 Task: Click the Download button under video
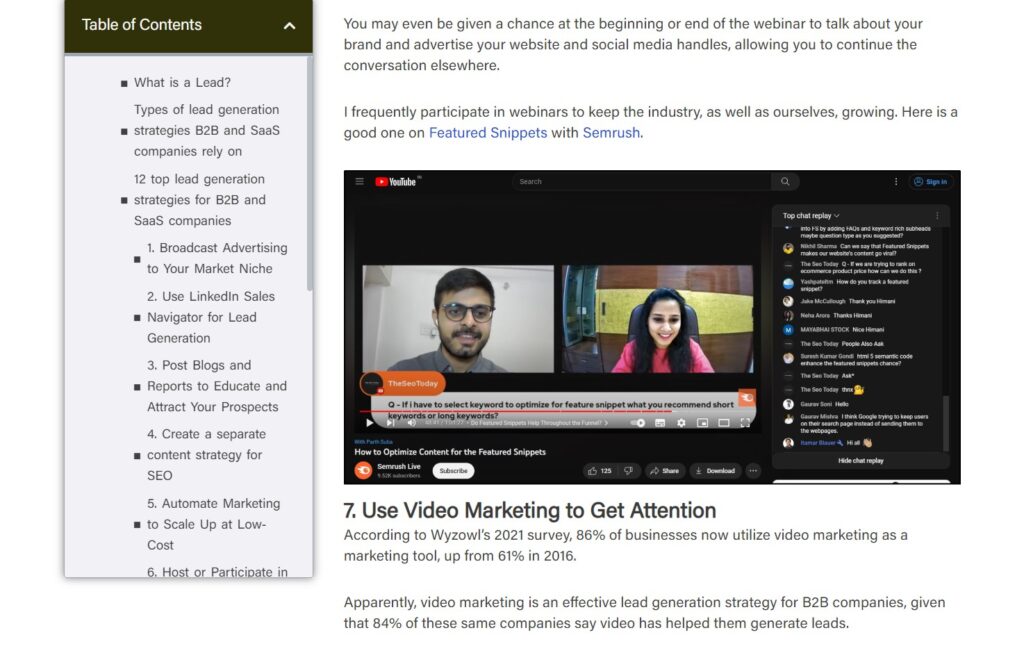[x=714, y=470]
